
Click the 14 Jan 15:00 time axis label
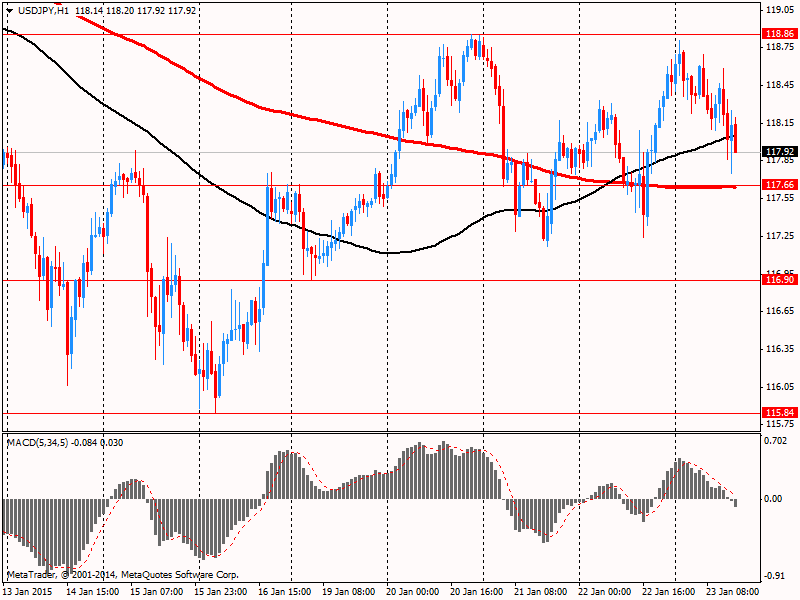[x=92, y=592]
